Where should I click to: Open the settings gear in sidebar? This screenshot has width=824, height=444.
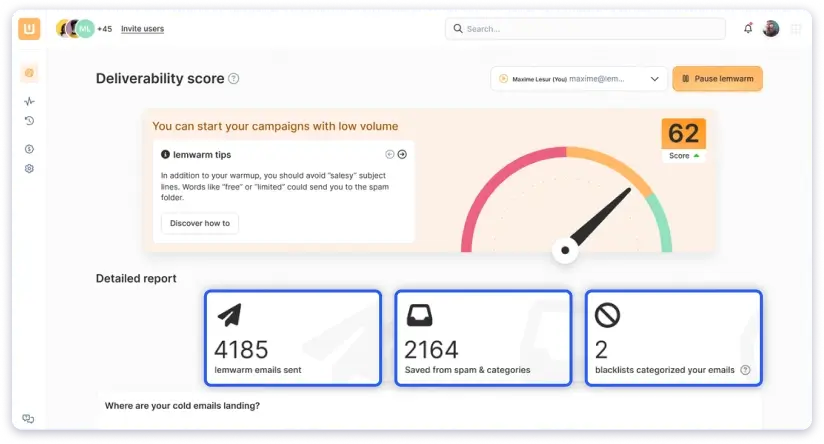tap(30, 169)
